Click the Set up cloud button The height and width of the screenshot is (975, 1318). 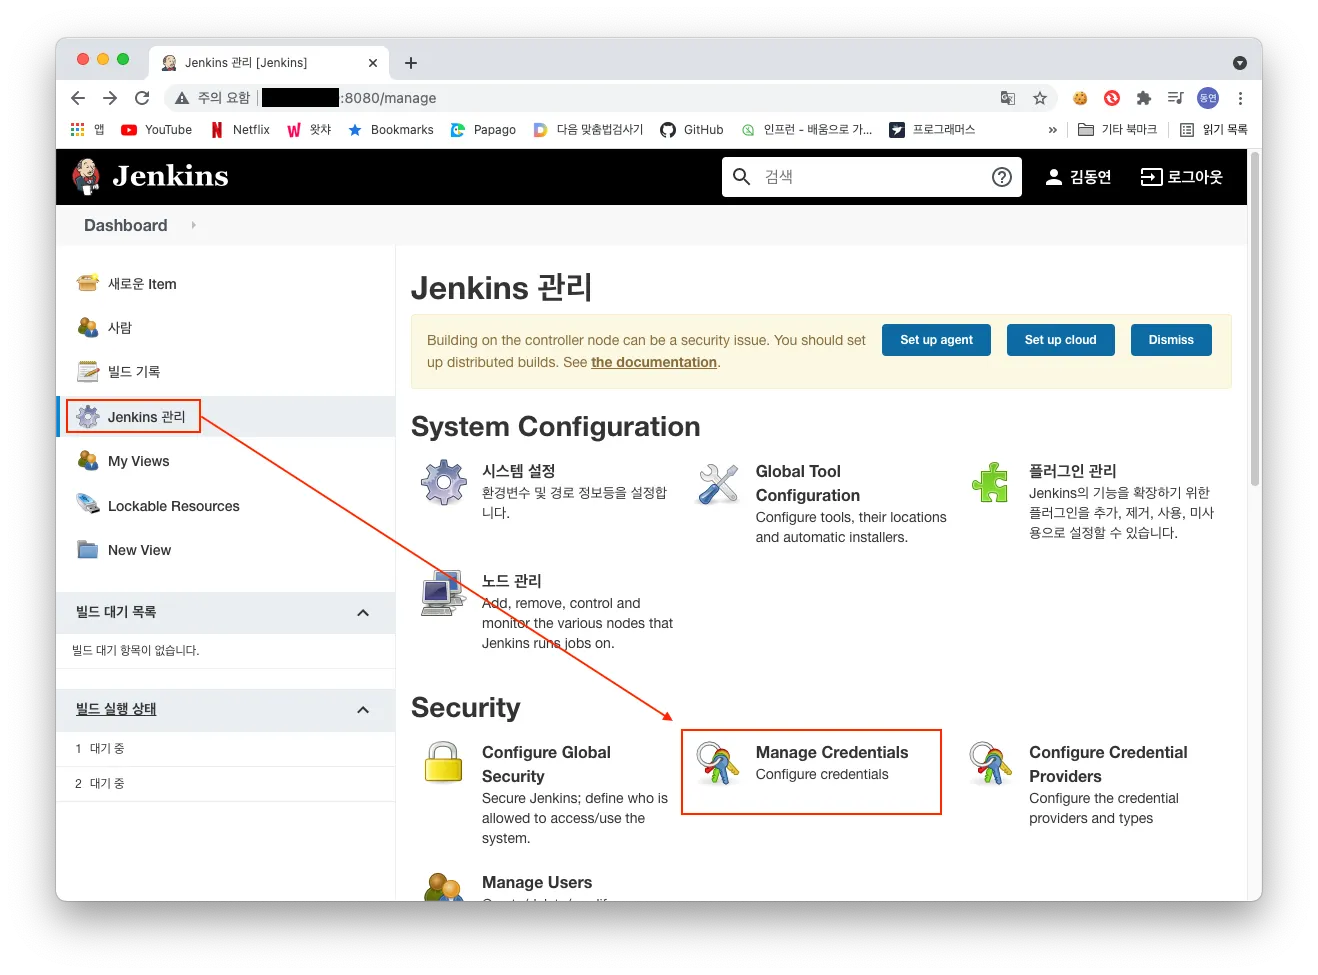[x=1060, y=340]
